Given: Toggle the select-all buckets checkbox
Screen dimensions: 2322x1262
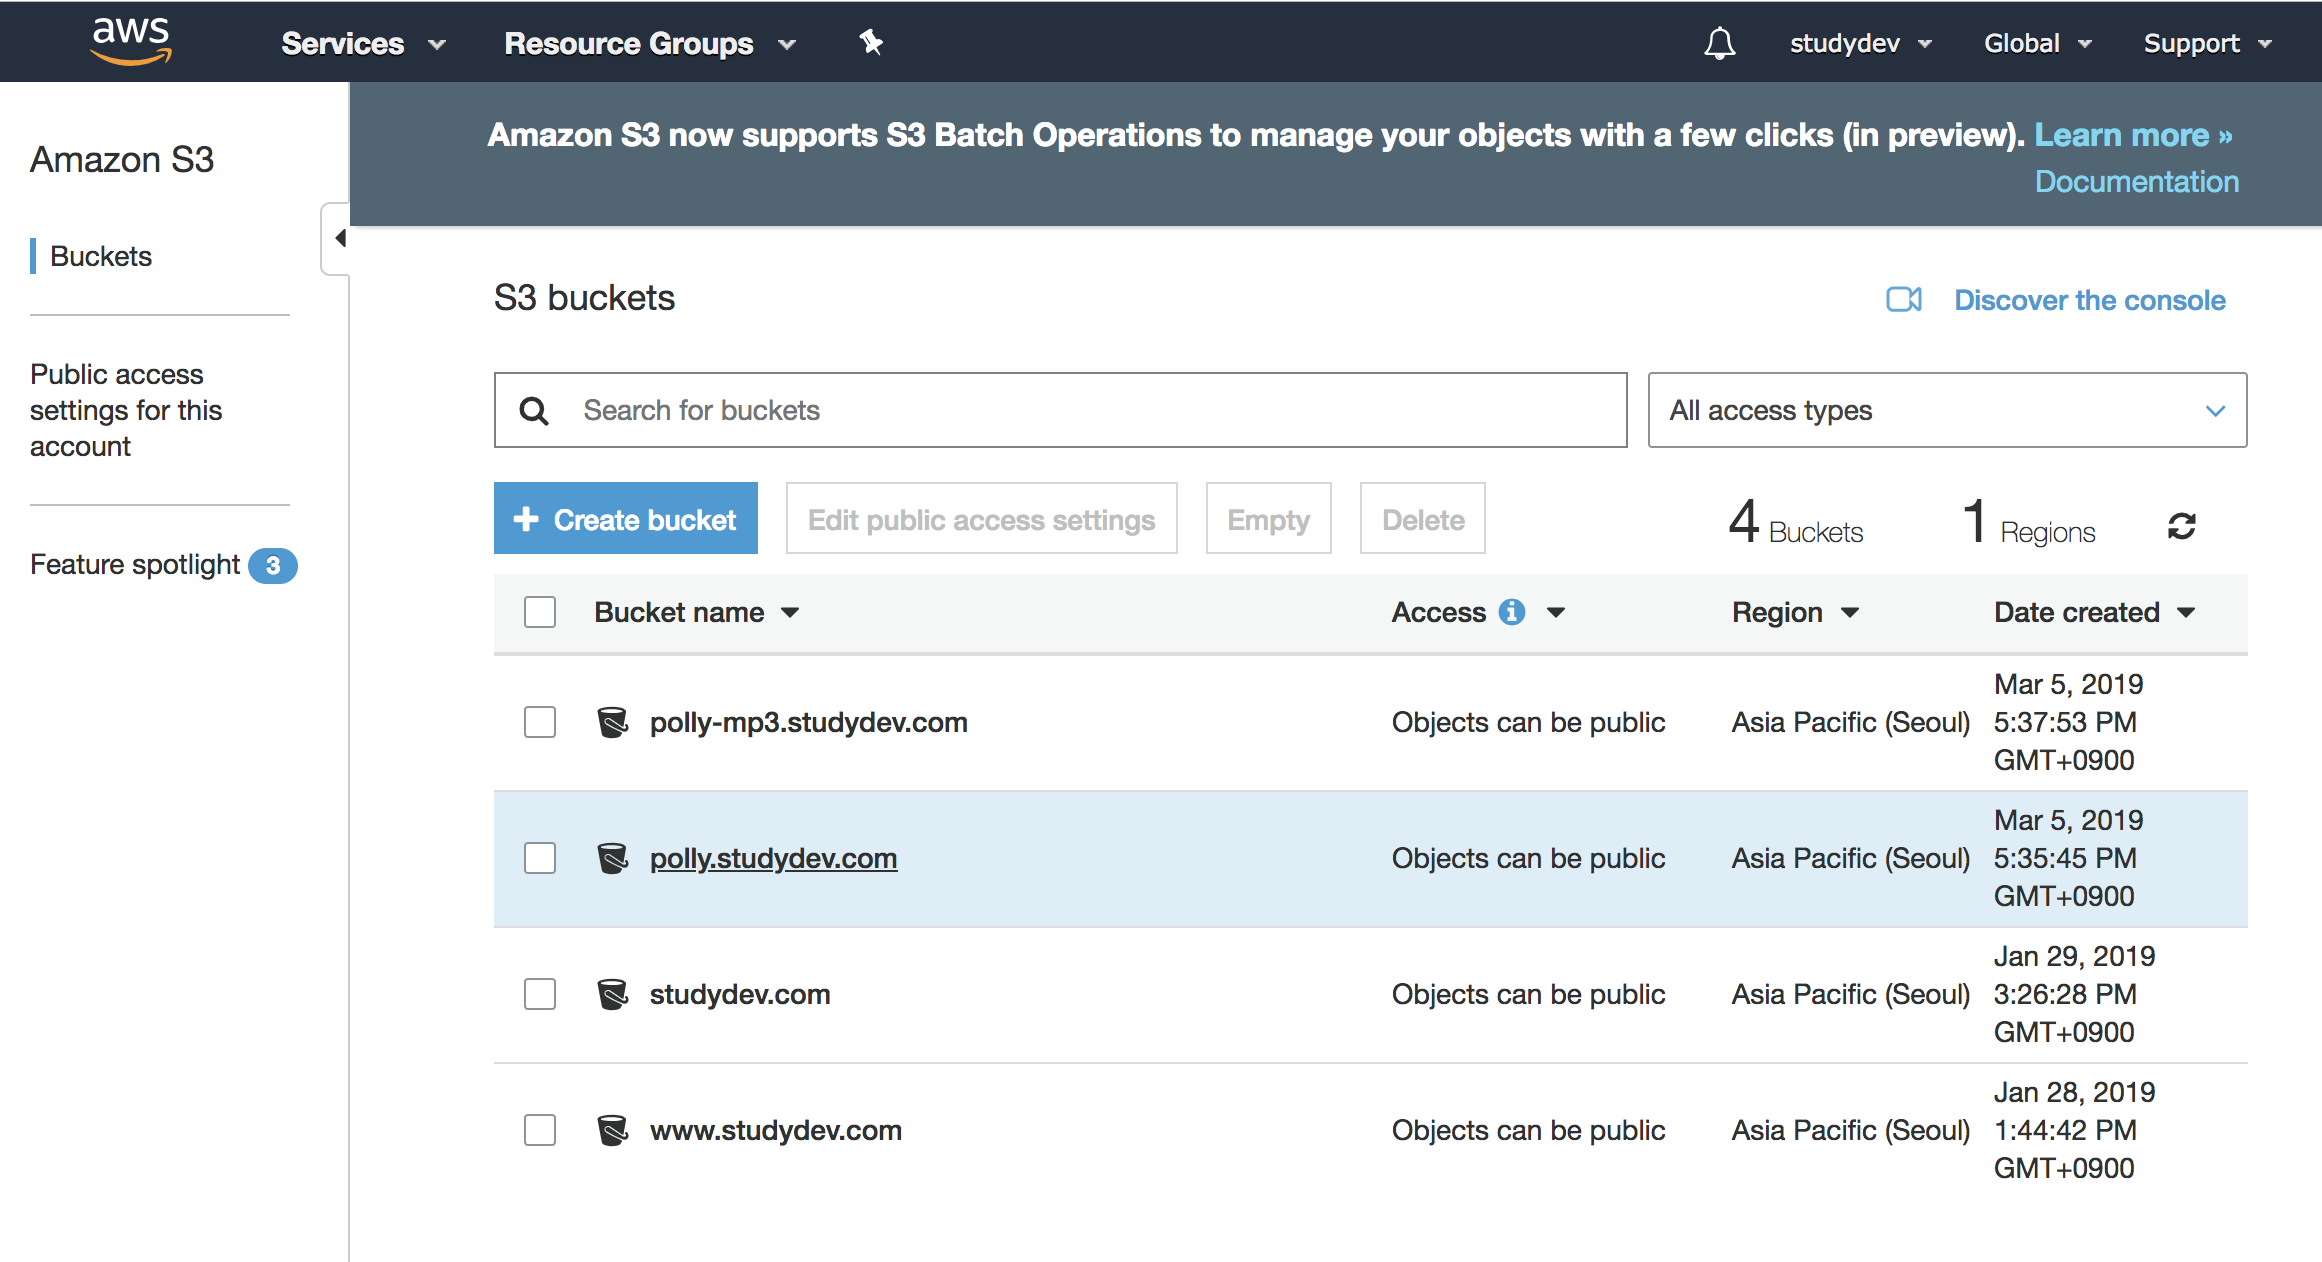Looking at the screenshot, I should tap(540, 612).
